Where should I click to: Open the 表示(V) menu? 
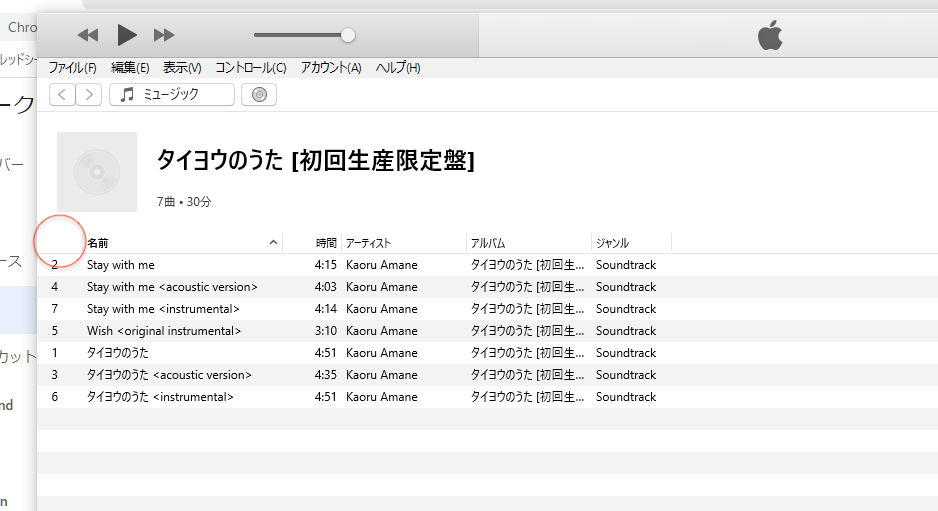(x=182, y=68)
